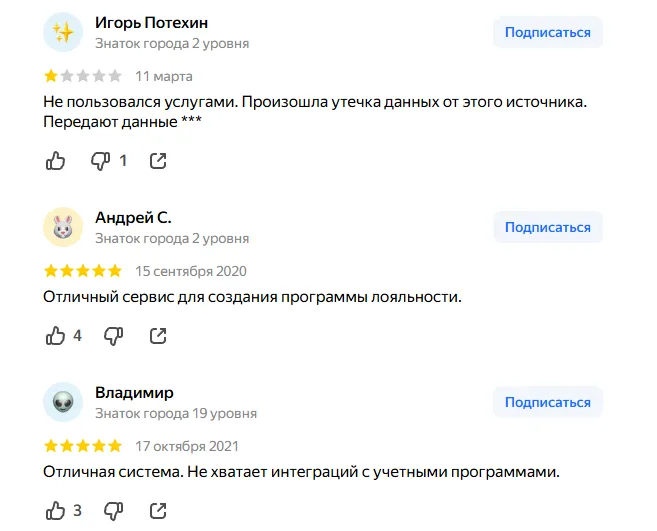Like Владимир's review with thumbs up
This screenshot has width=657, height=531.
(55, 510)
